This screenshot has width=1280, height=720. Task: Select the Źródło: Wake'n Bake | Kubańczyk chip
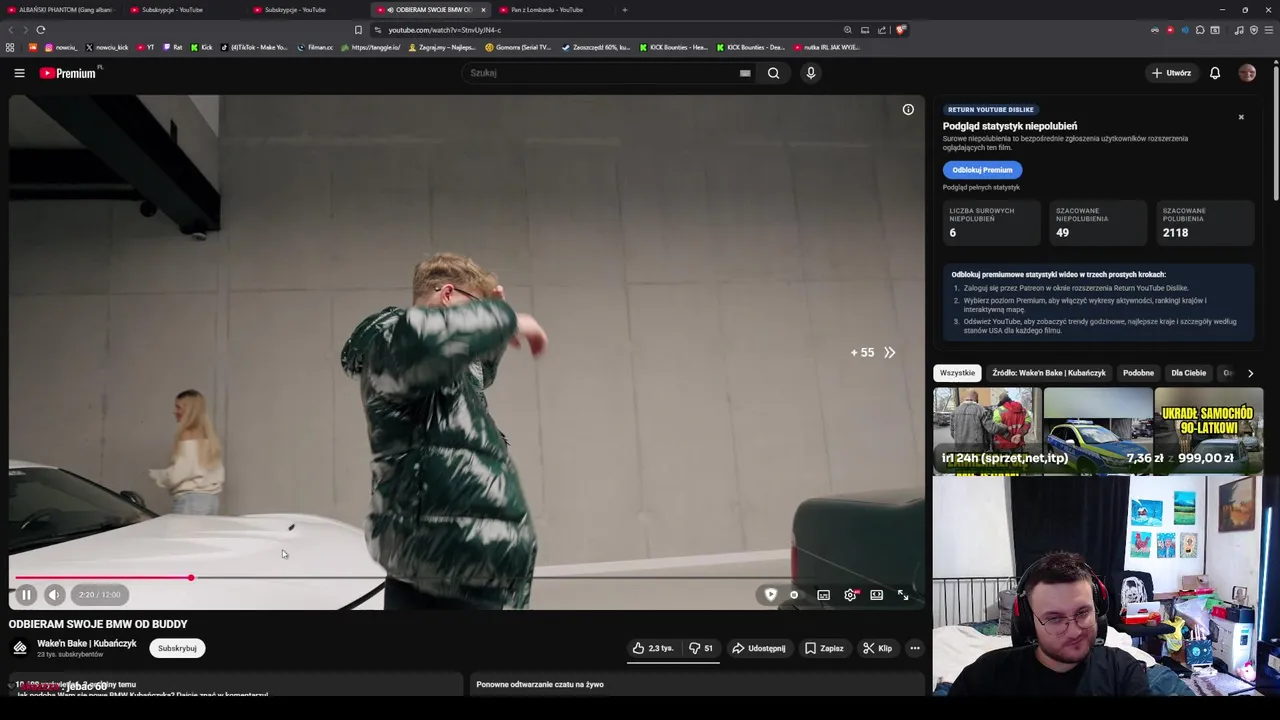coord(1049,373)
